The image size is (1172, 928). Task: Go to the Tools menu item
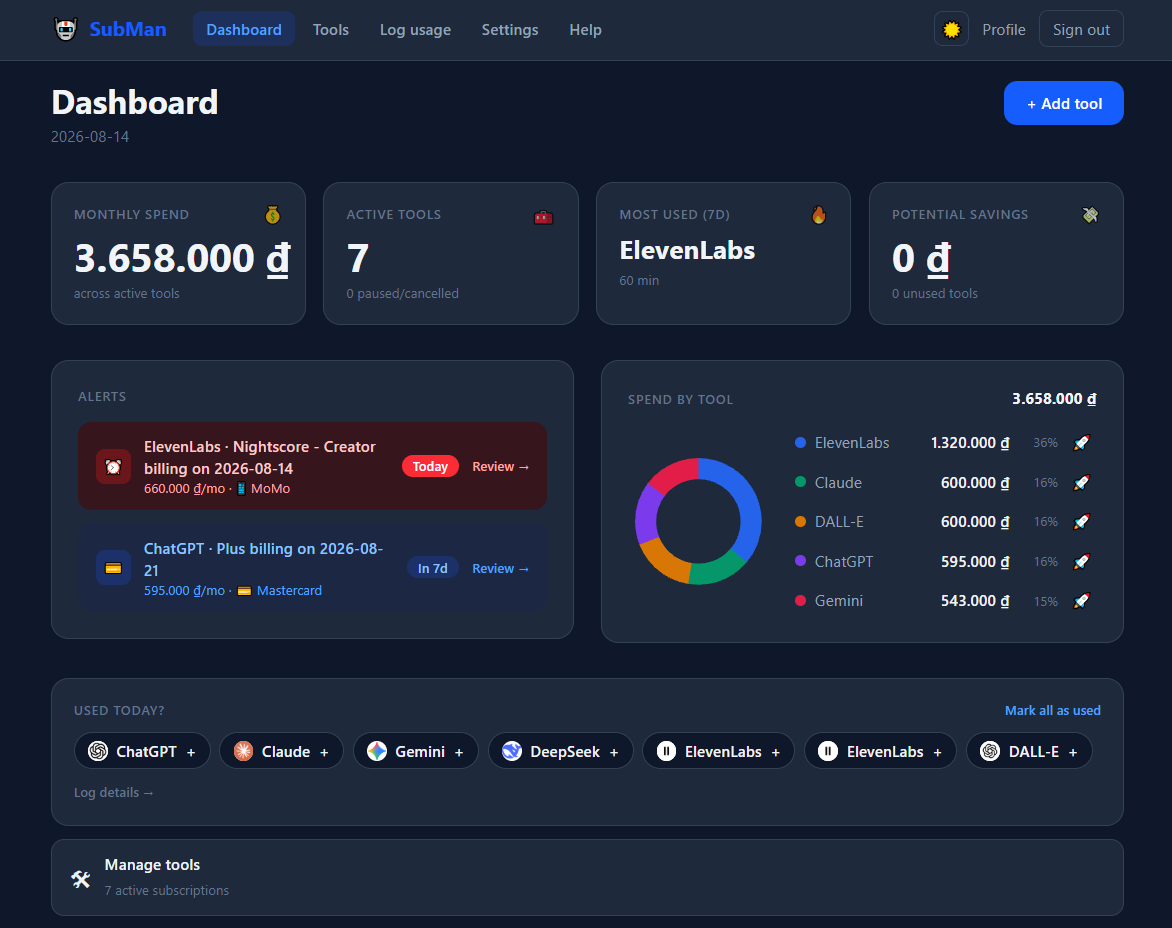pos(330,29)
